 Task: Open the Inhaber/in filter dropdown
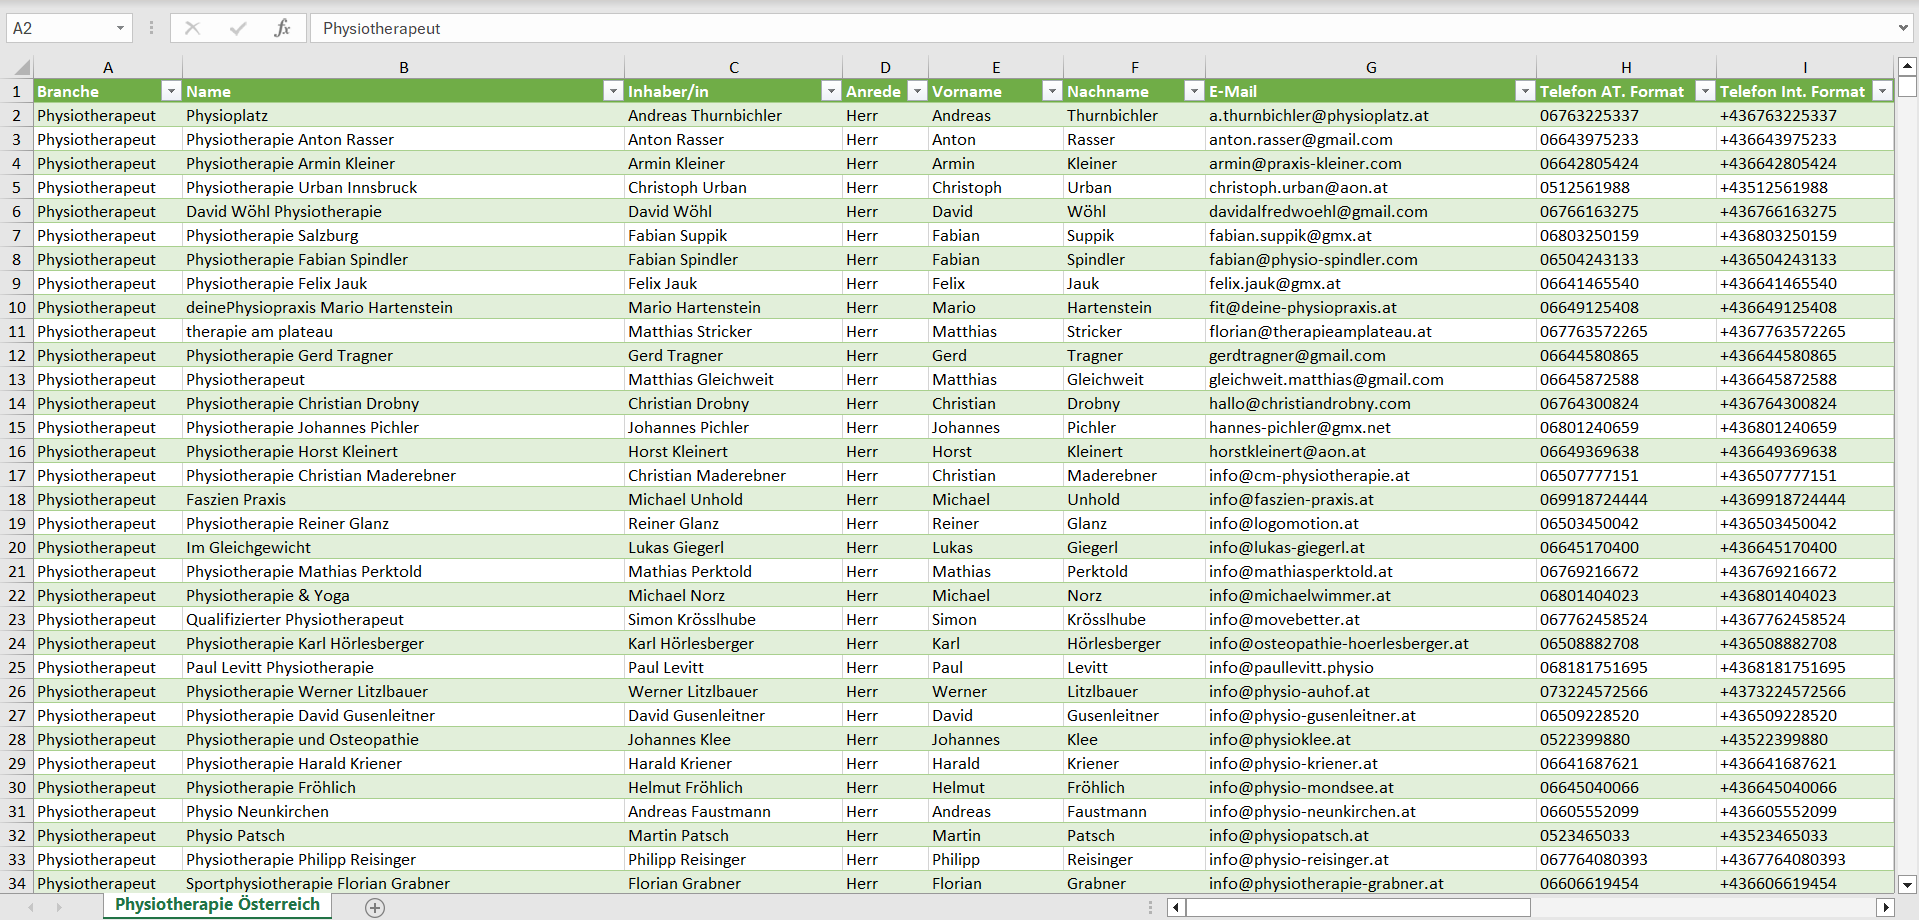pos(830,91)
